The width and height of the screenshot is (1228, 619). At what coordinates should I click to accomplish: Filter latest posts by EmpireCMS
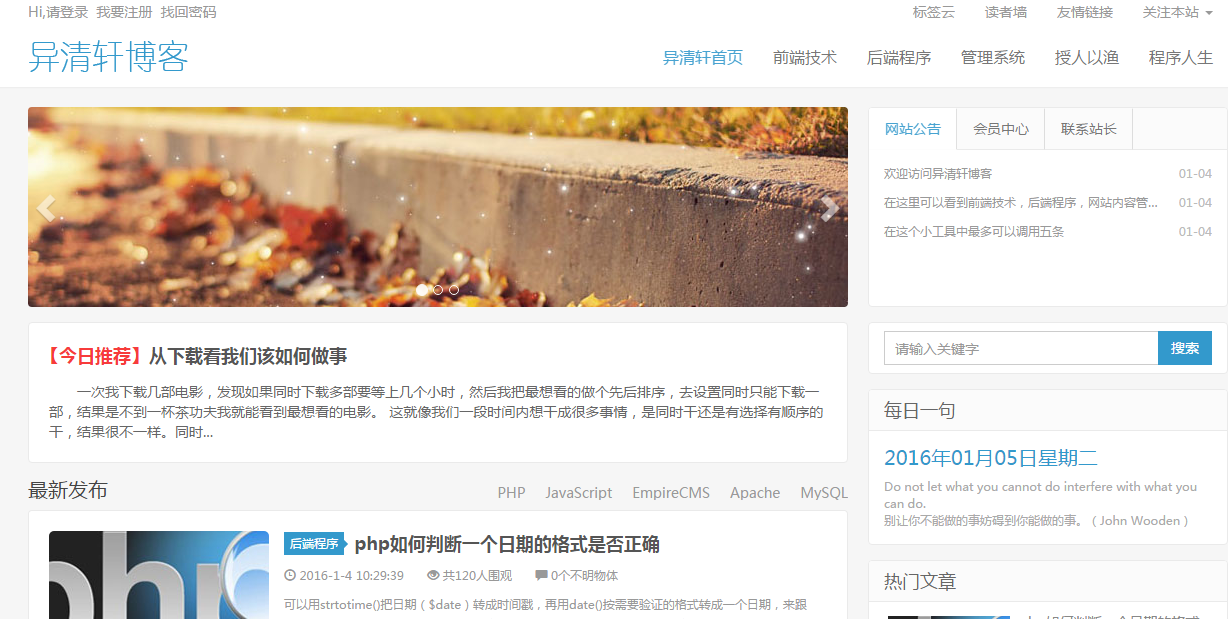point(671,493)
